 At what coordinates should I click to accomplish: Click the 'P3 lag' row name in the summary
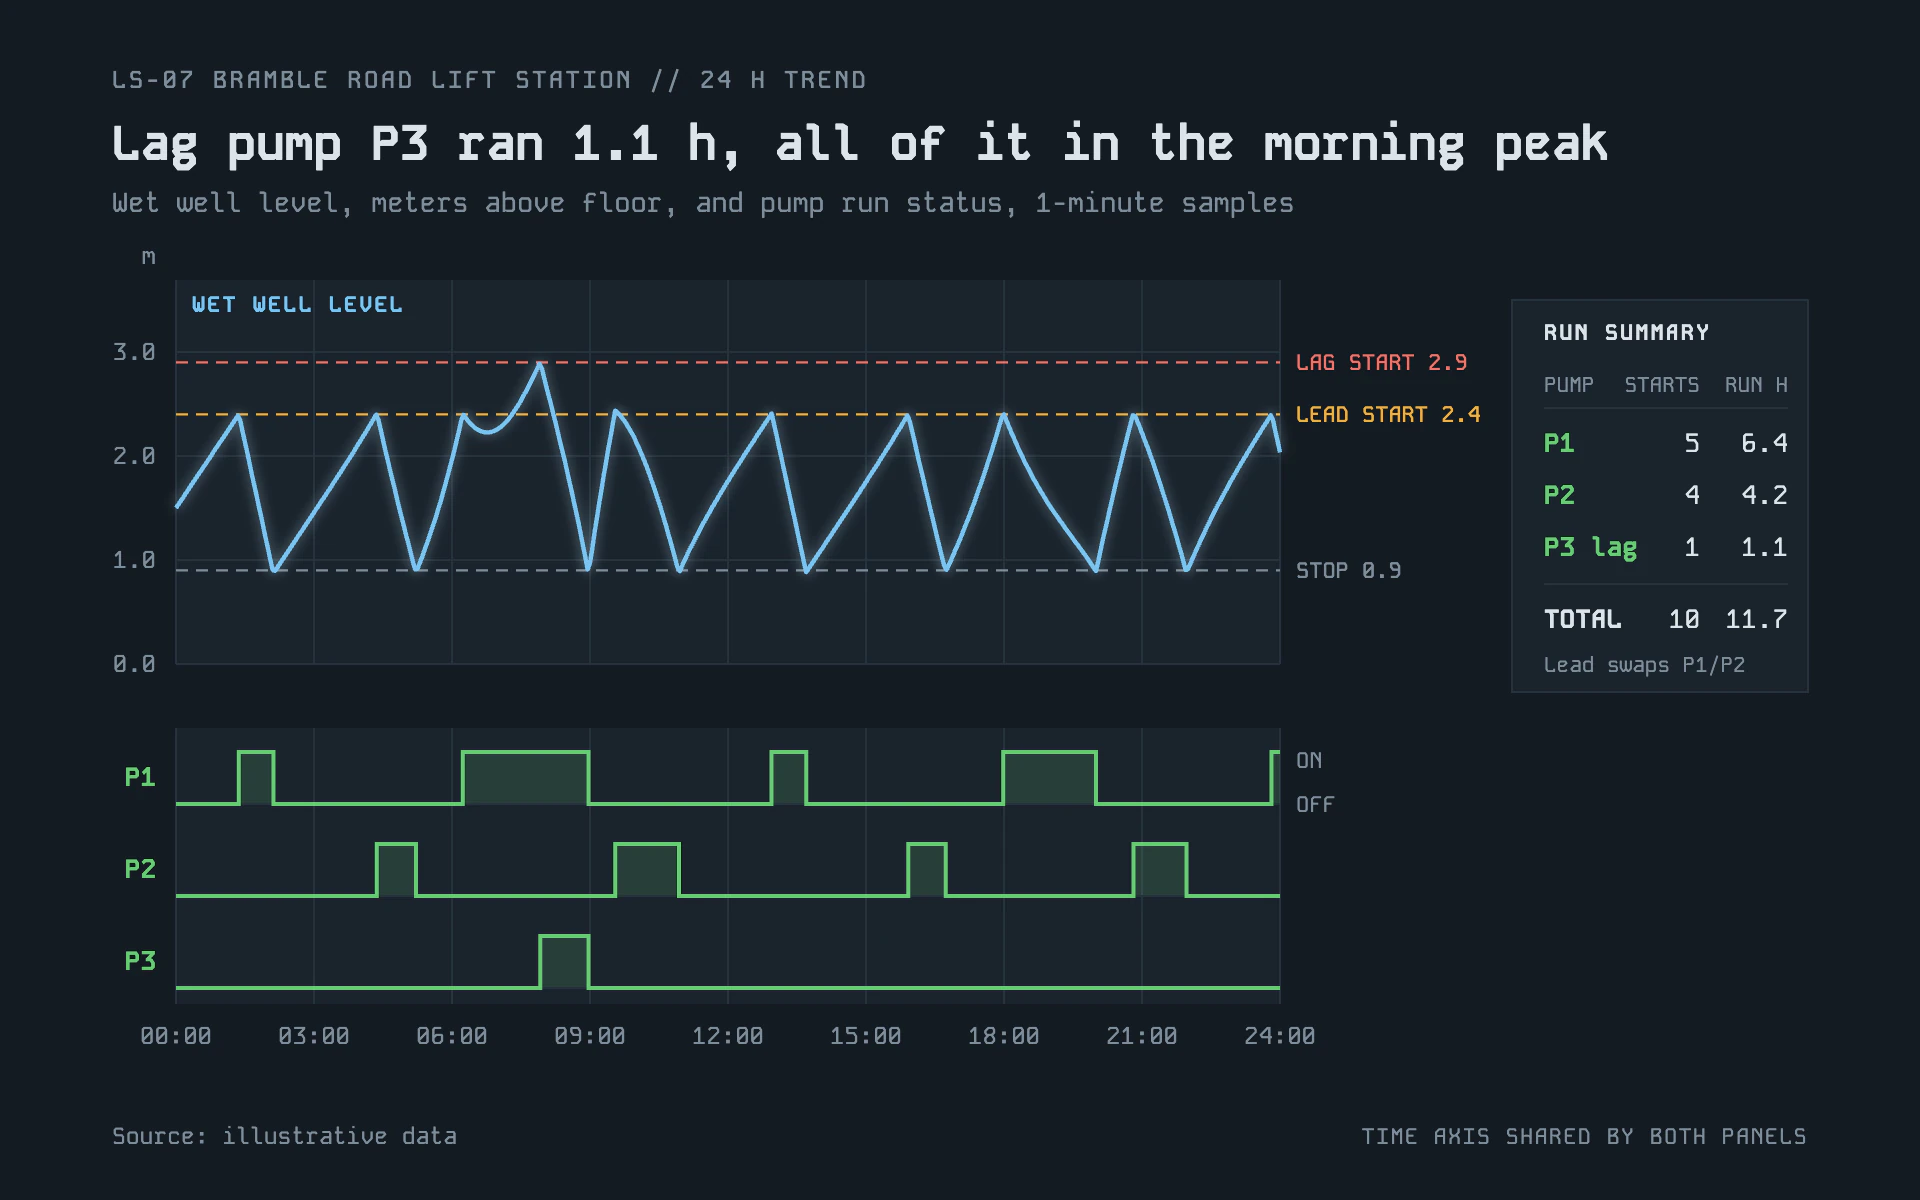coord(1590,548)
